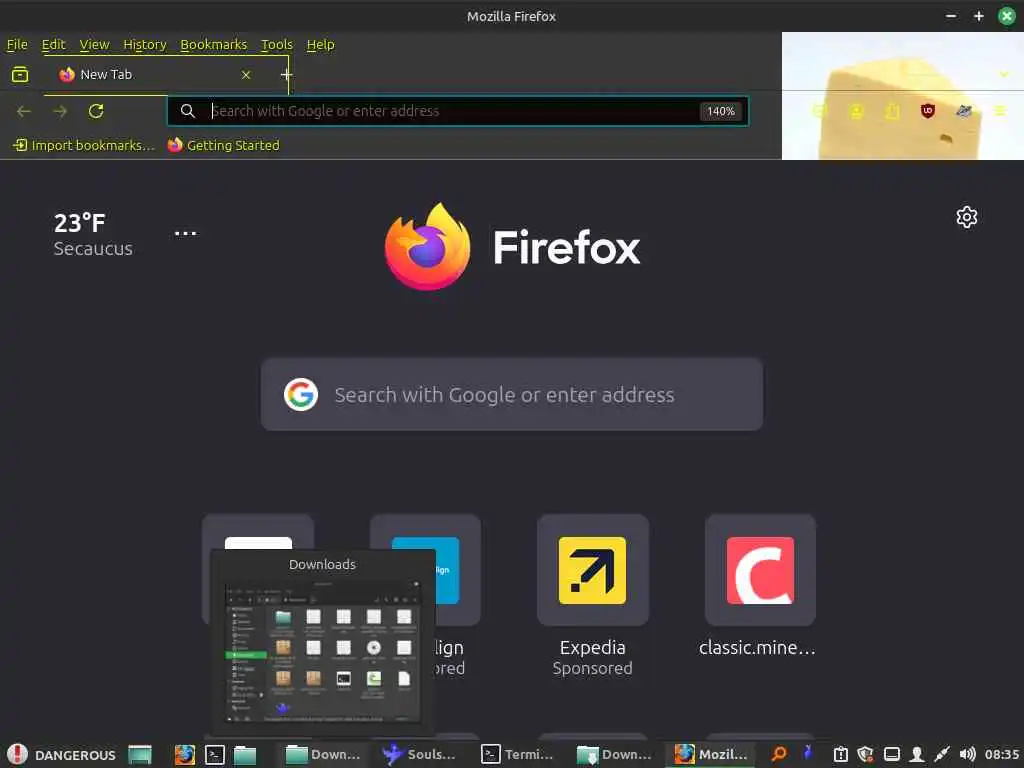Click the show desktop icon in taskbar
Viewport: 1024px width, 768px height.
[140, 754]
